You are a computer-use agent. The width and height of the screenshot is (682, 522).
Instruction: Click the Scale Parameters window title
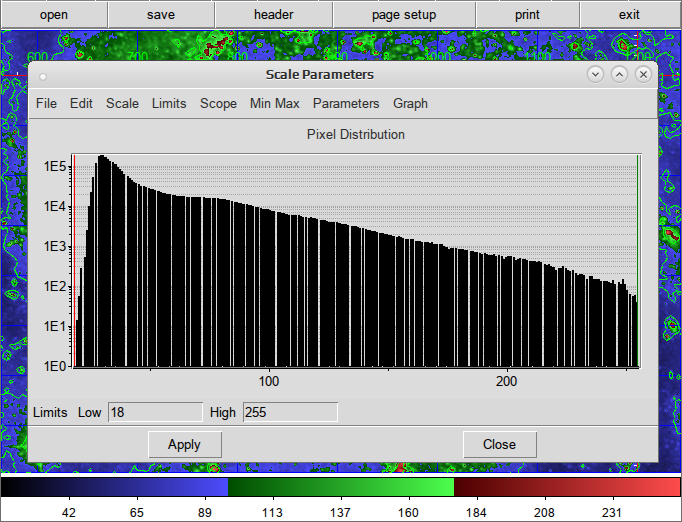pyautogui.click(x=320, y=75)
